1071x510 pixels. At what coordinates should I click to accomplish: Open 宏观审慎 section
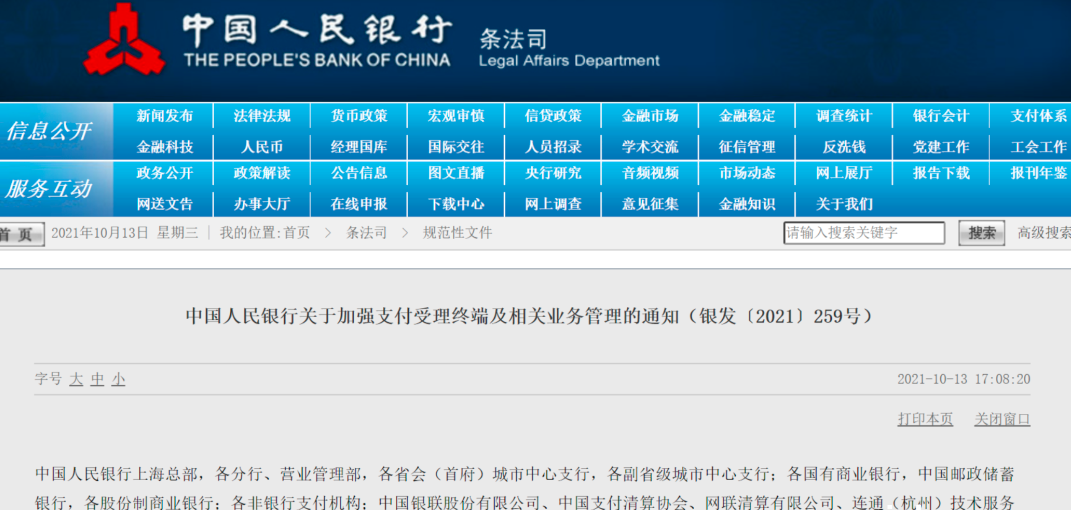point(456,116)
